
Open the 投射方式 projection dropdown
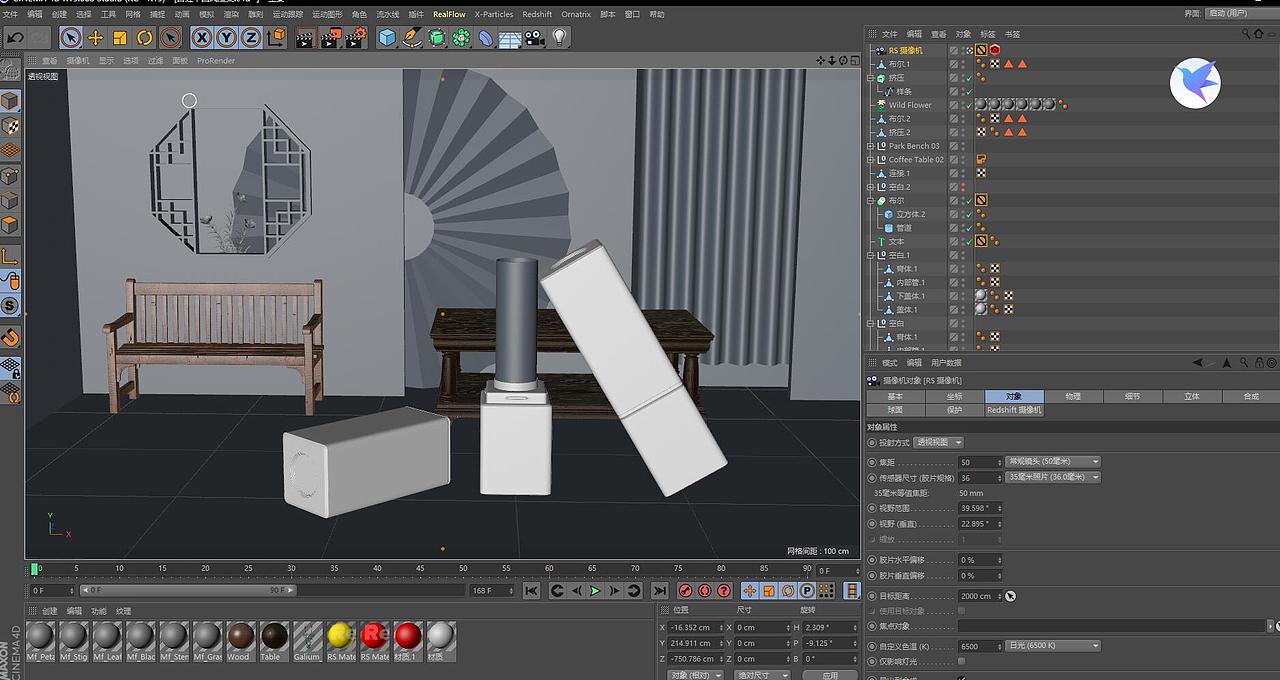point(939,442)
